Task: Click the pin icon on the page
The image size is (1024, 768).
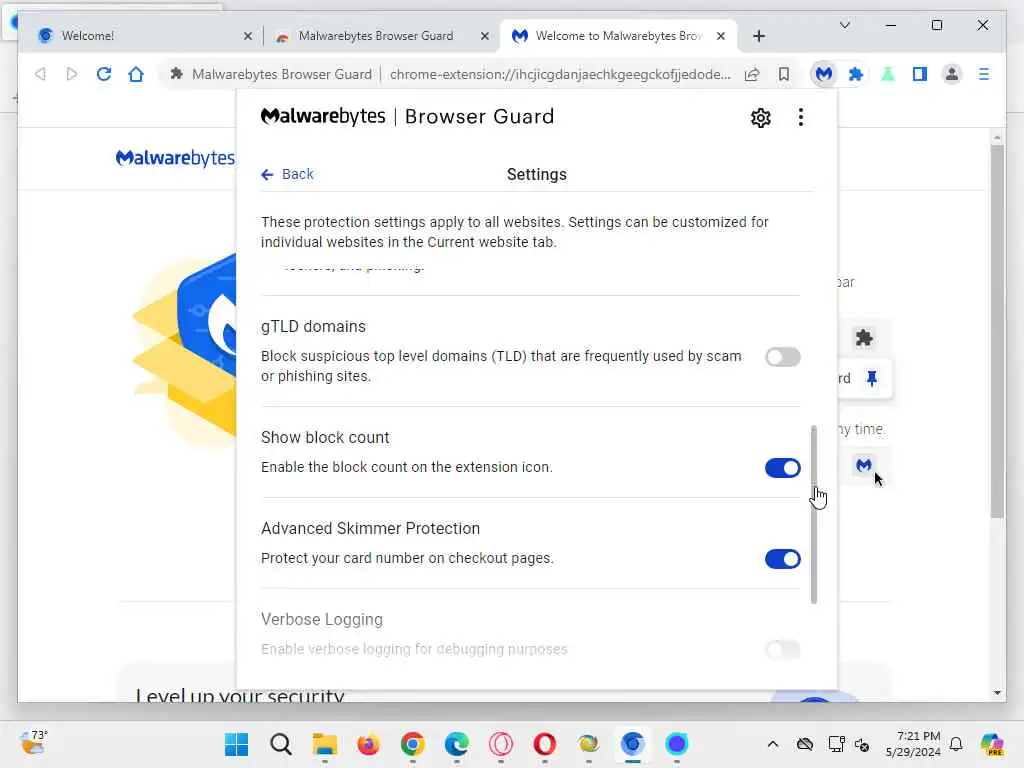Action: pos(872,378)
